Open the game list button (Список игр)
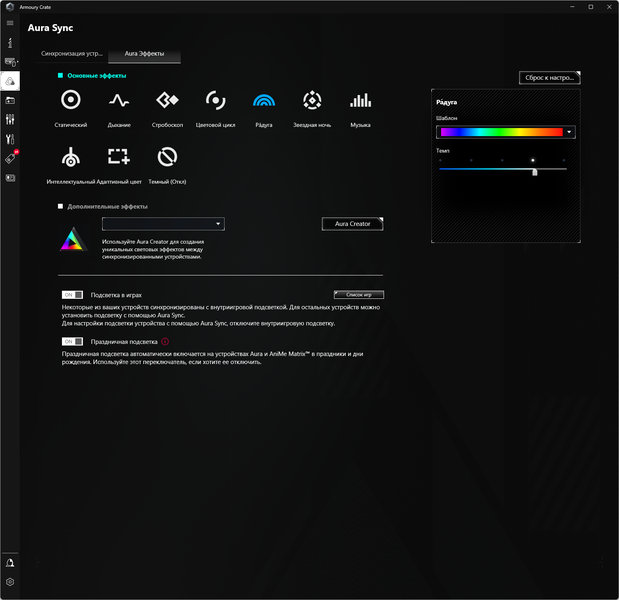Viewport: 619px width, 600px height. [359, 294]
